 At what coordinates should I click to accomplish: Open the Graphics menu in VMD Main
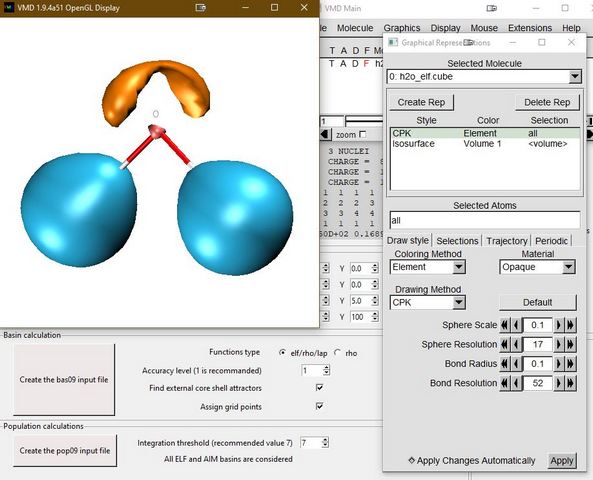(x=402, y=28)
